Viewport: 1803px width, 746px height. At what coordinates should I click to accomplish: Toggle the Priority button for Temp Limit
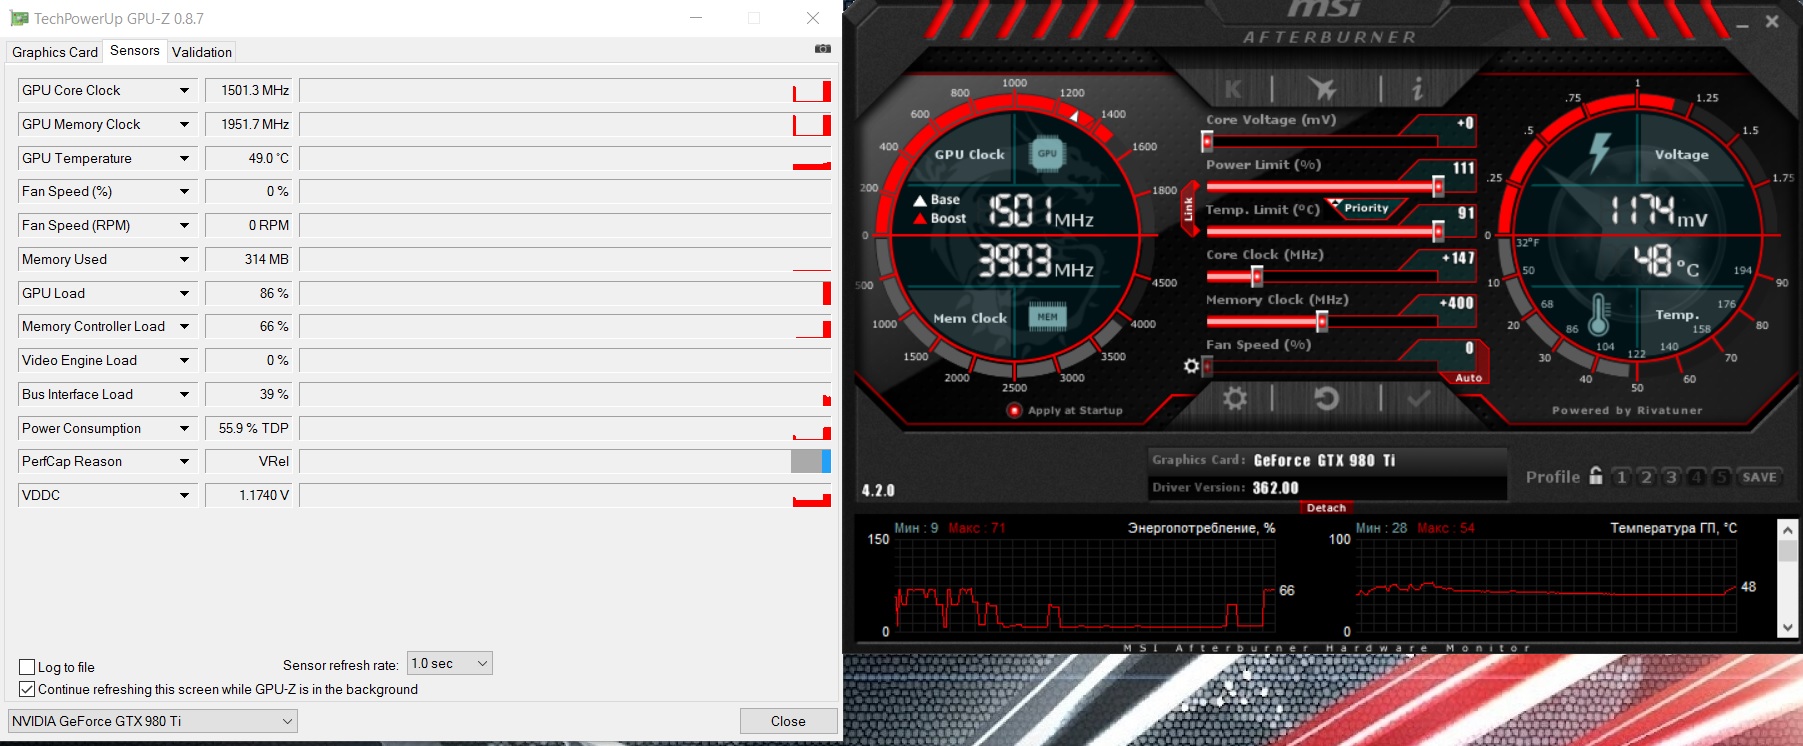pos(1364,208)
